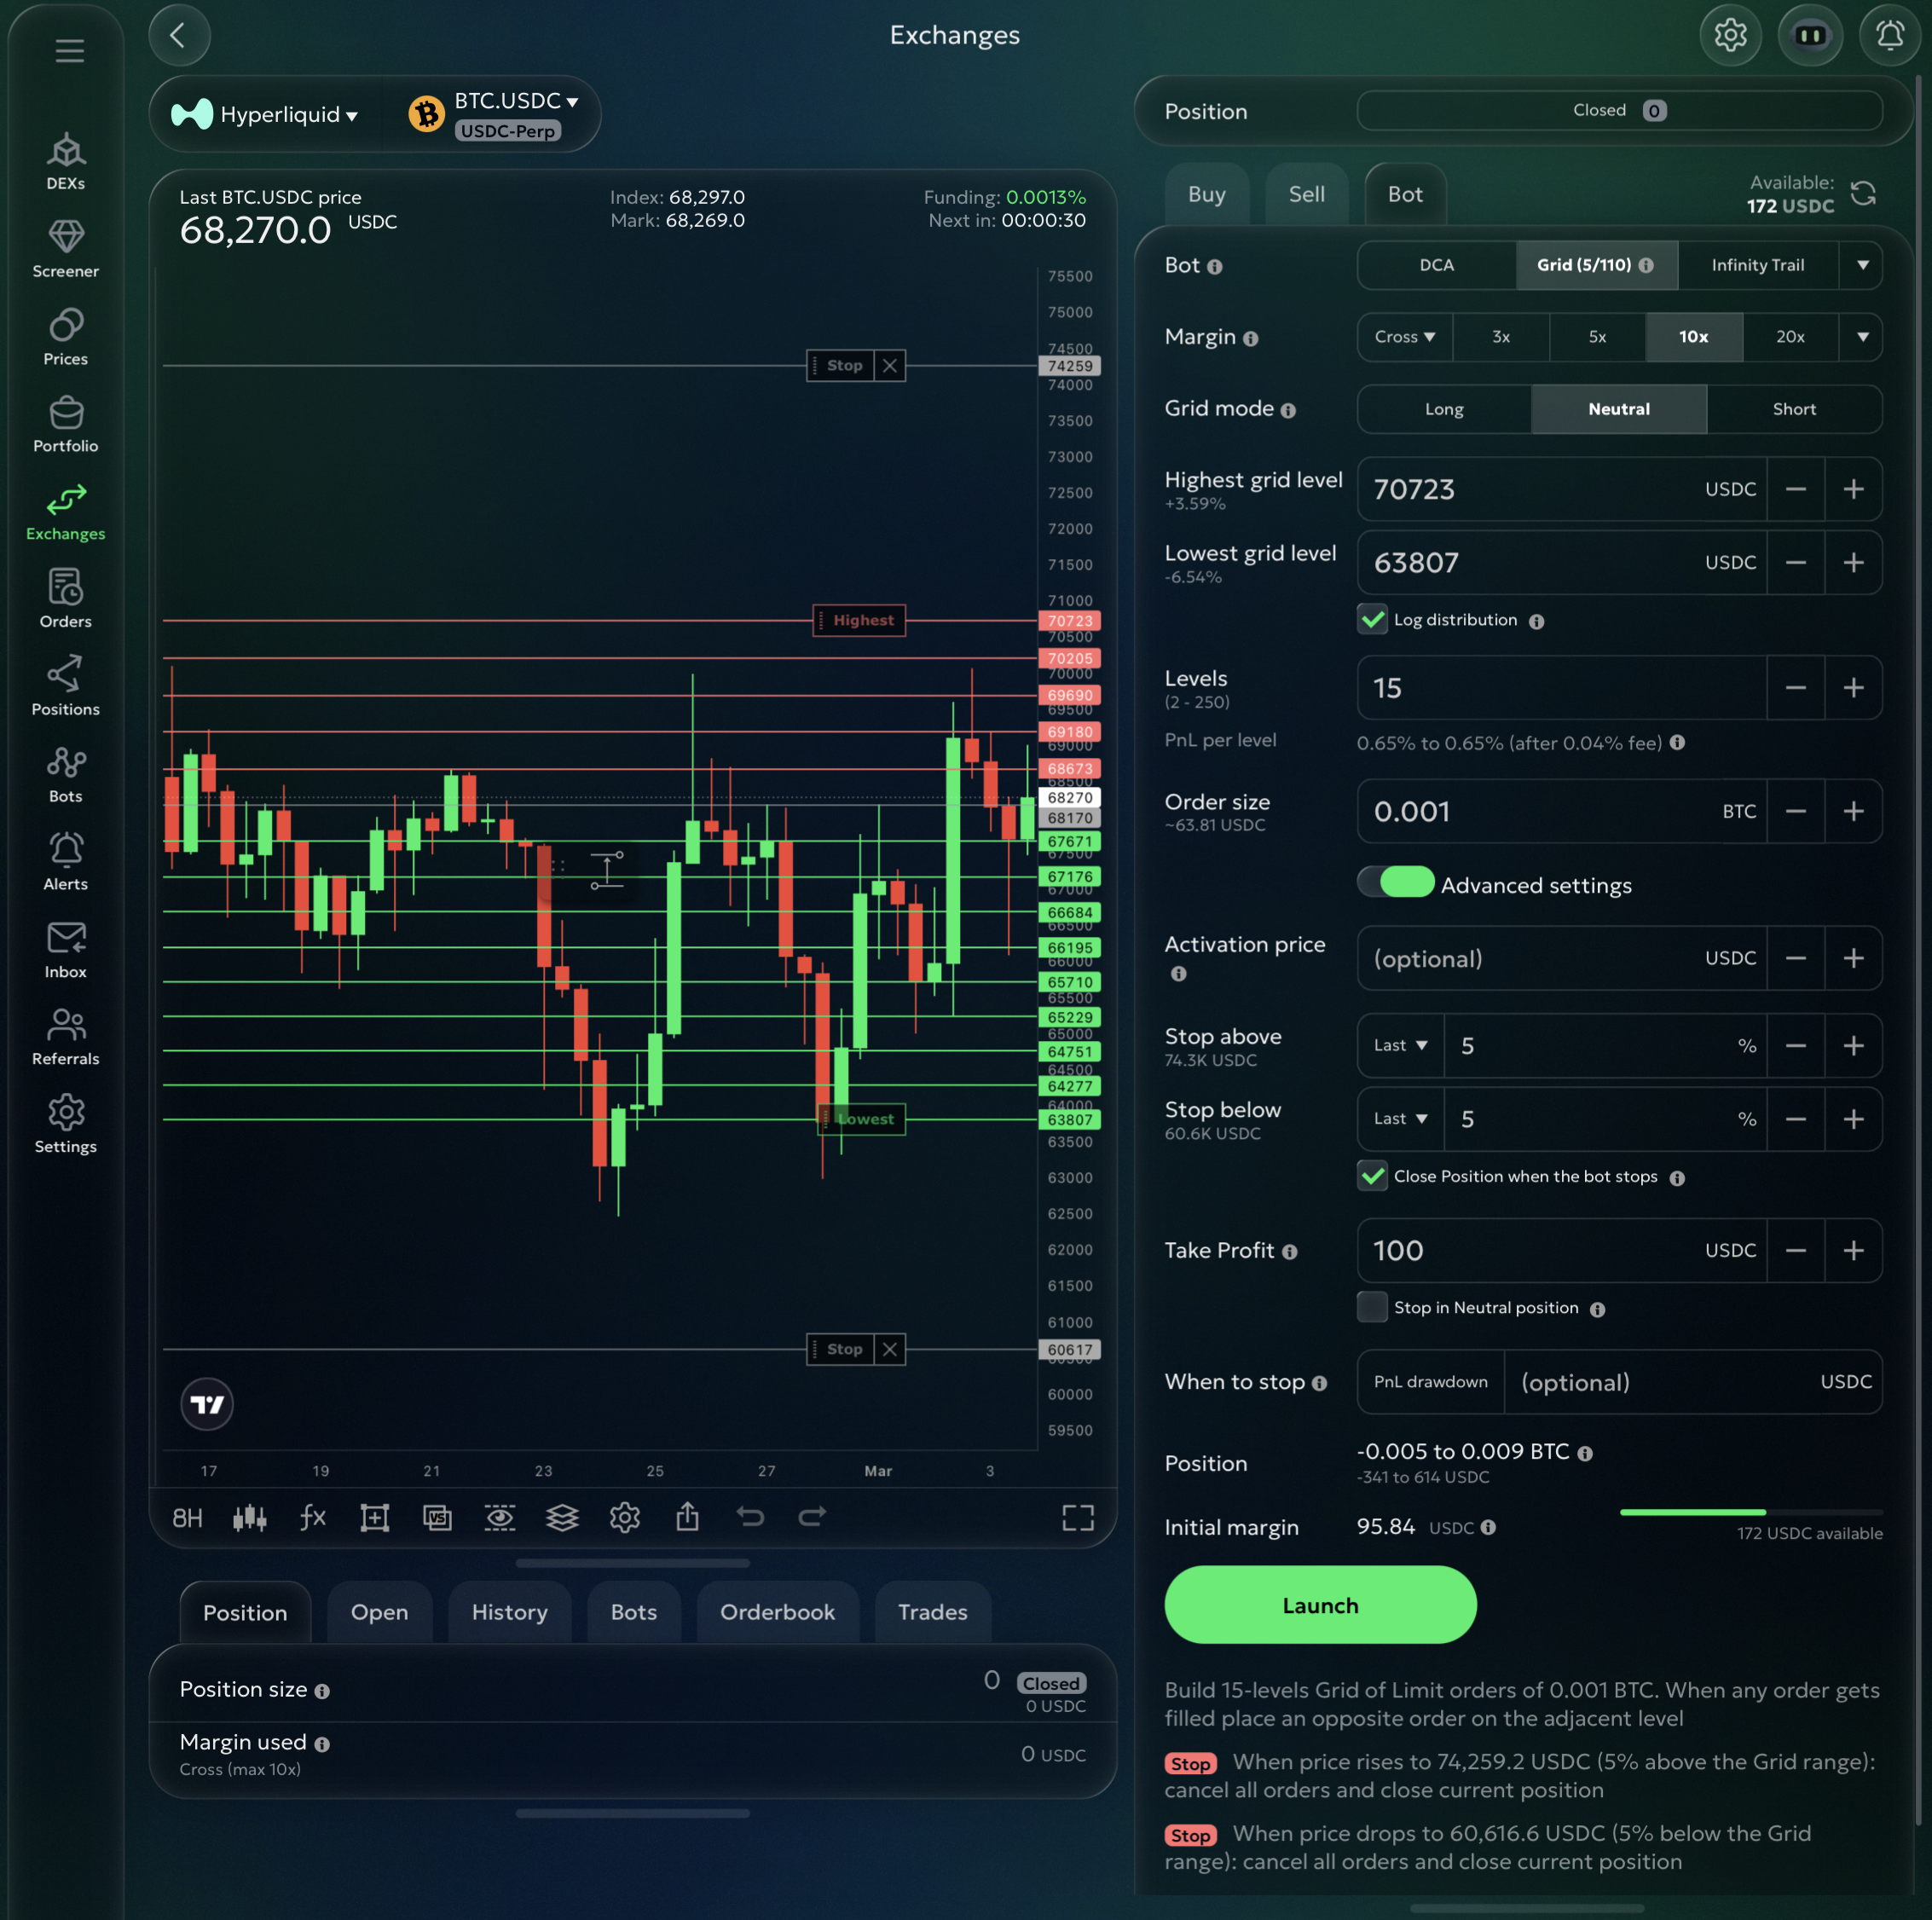Image resolution: width=1932 pixels, height=1920 pixels.
Task: Expand chart to fullscreen
Action: 1077,1517
